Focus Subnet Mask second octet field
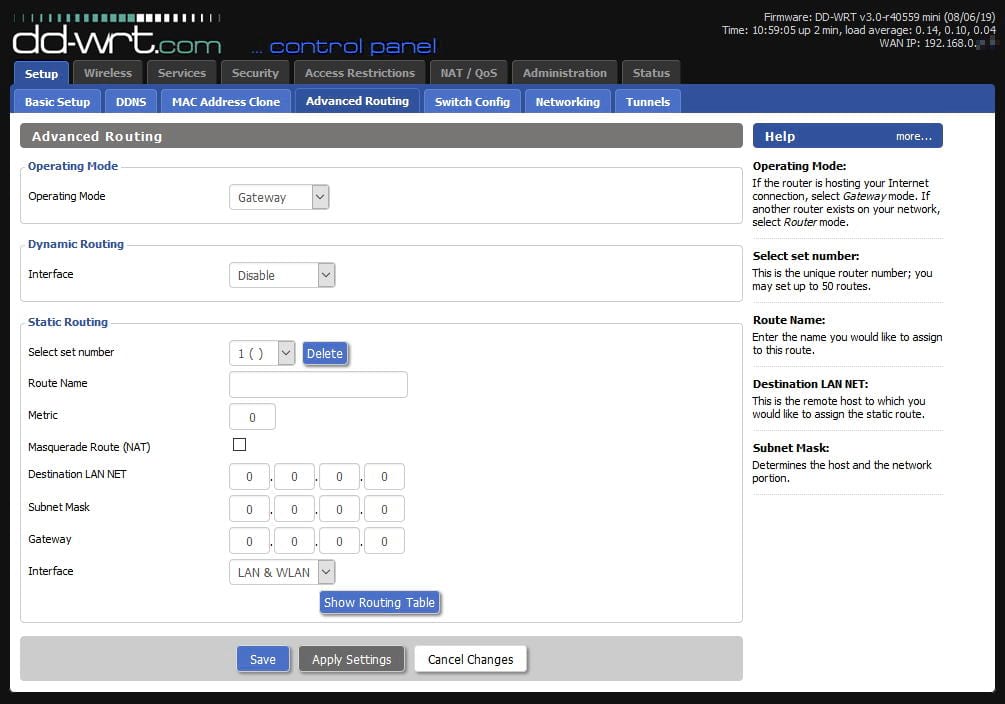 pyautogui.click(x=294, y=509)
